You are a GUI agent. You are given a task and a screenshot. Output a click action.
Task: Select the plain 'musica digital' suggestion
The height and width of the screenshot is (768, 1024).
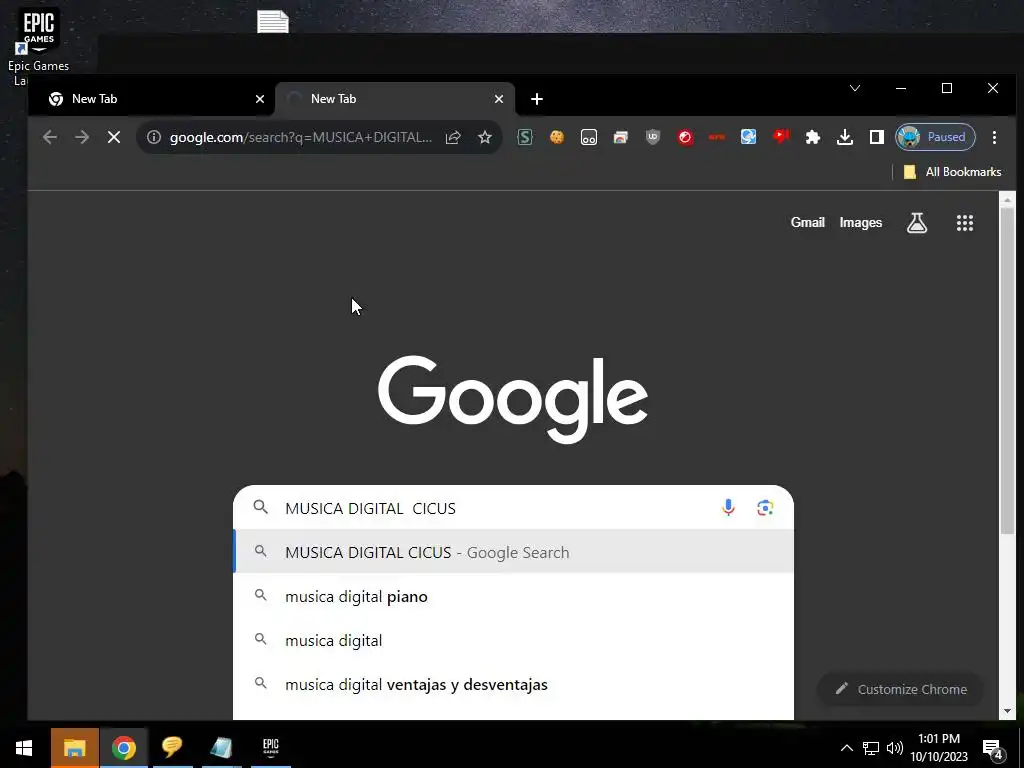coord(513,641)
